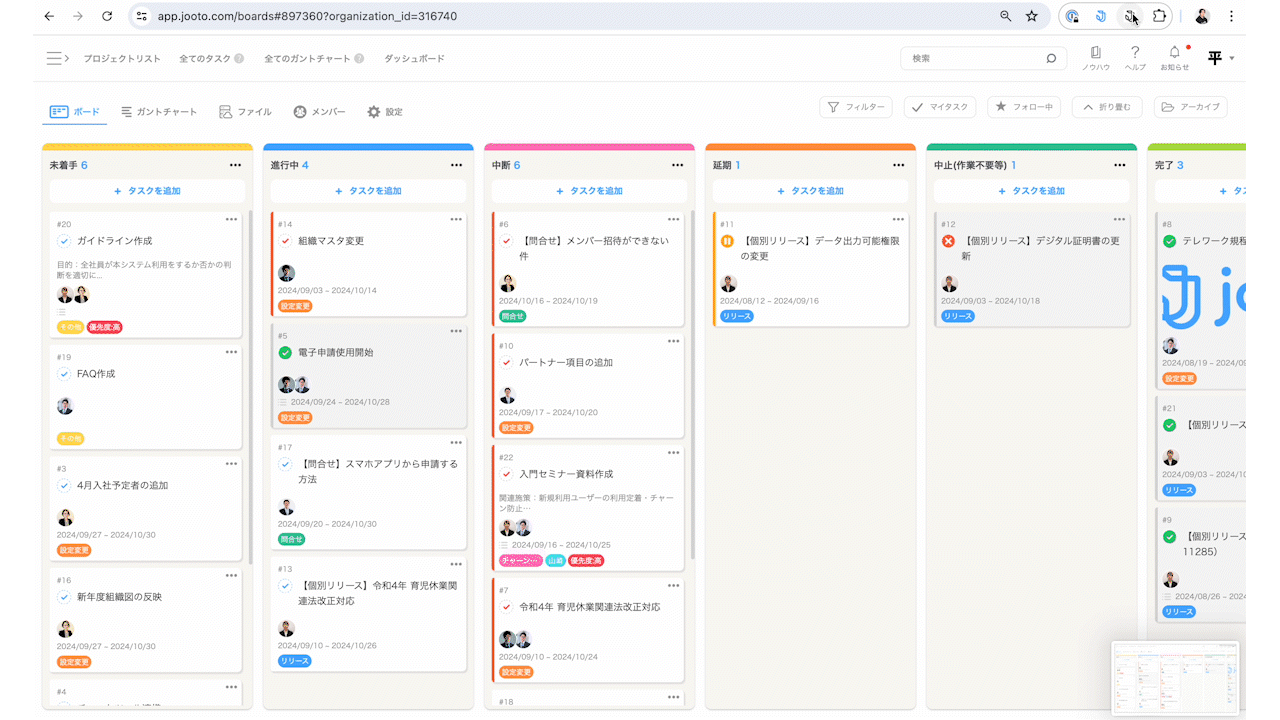The width and height of the screenshot is (1280, 720).
Task: Collapse the board using 折り畳む
Action: (1107, 107)
